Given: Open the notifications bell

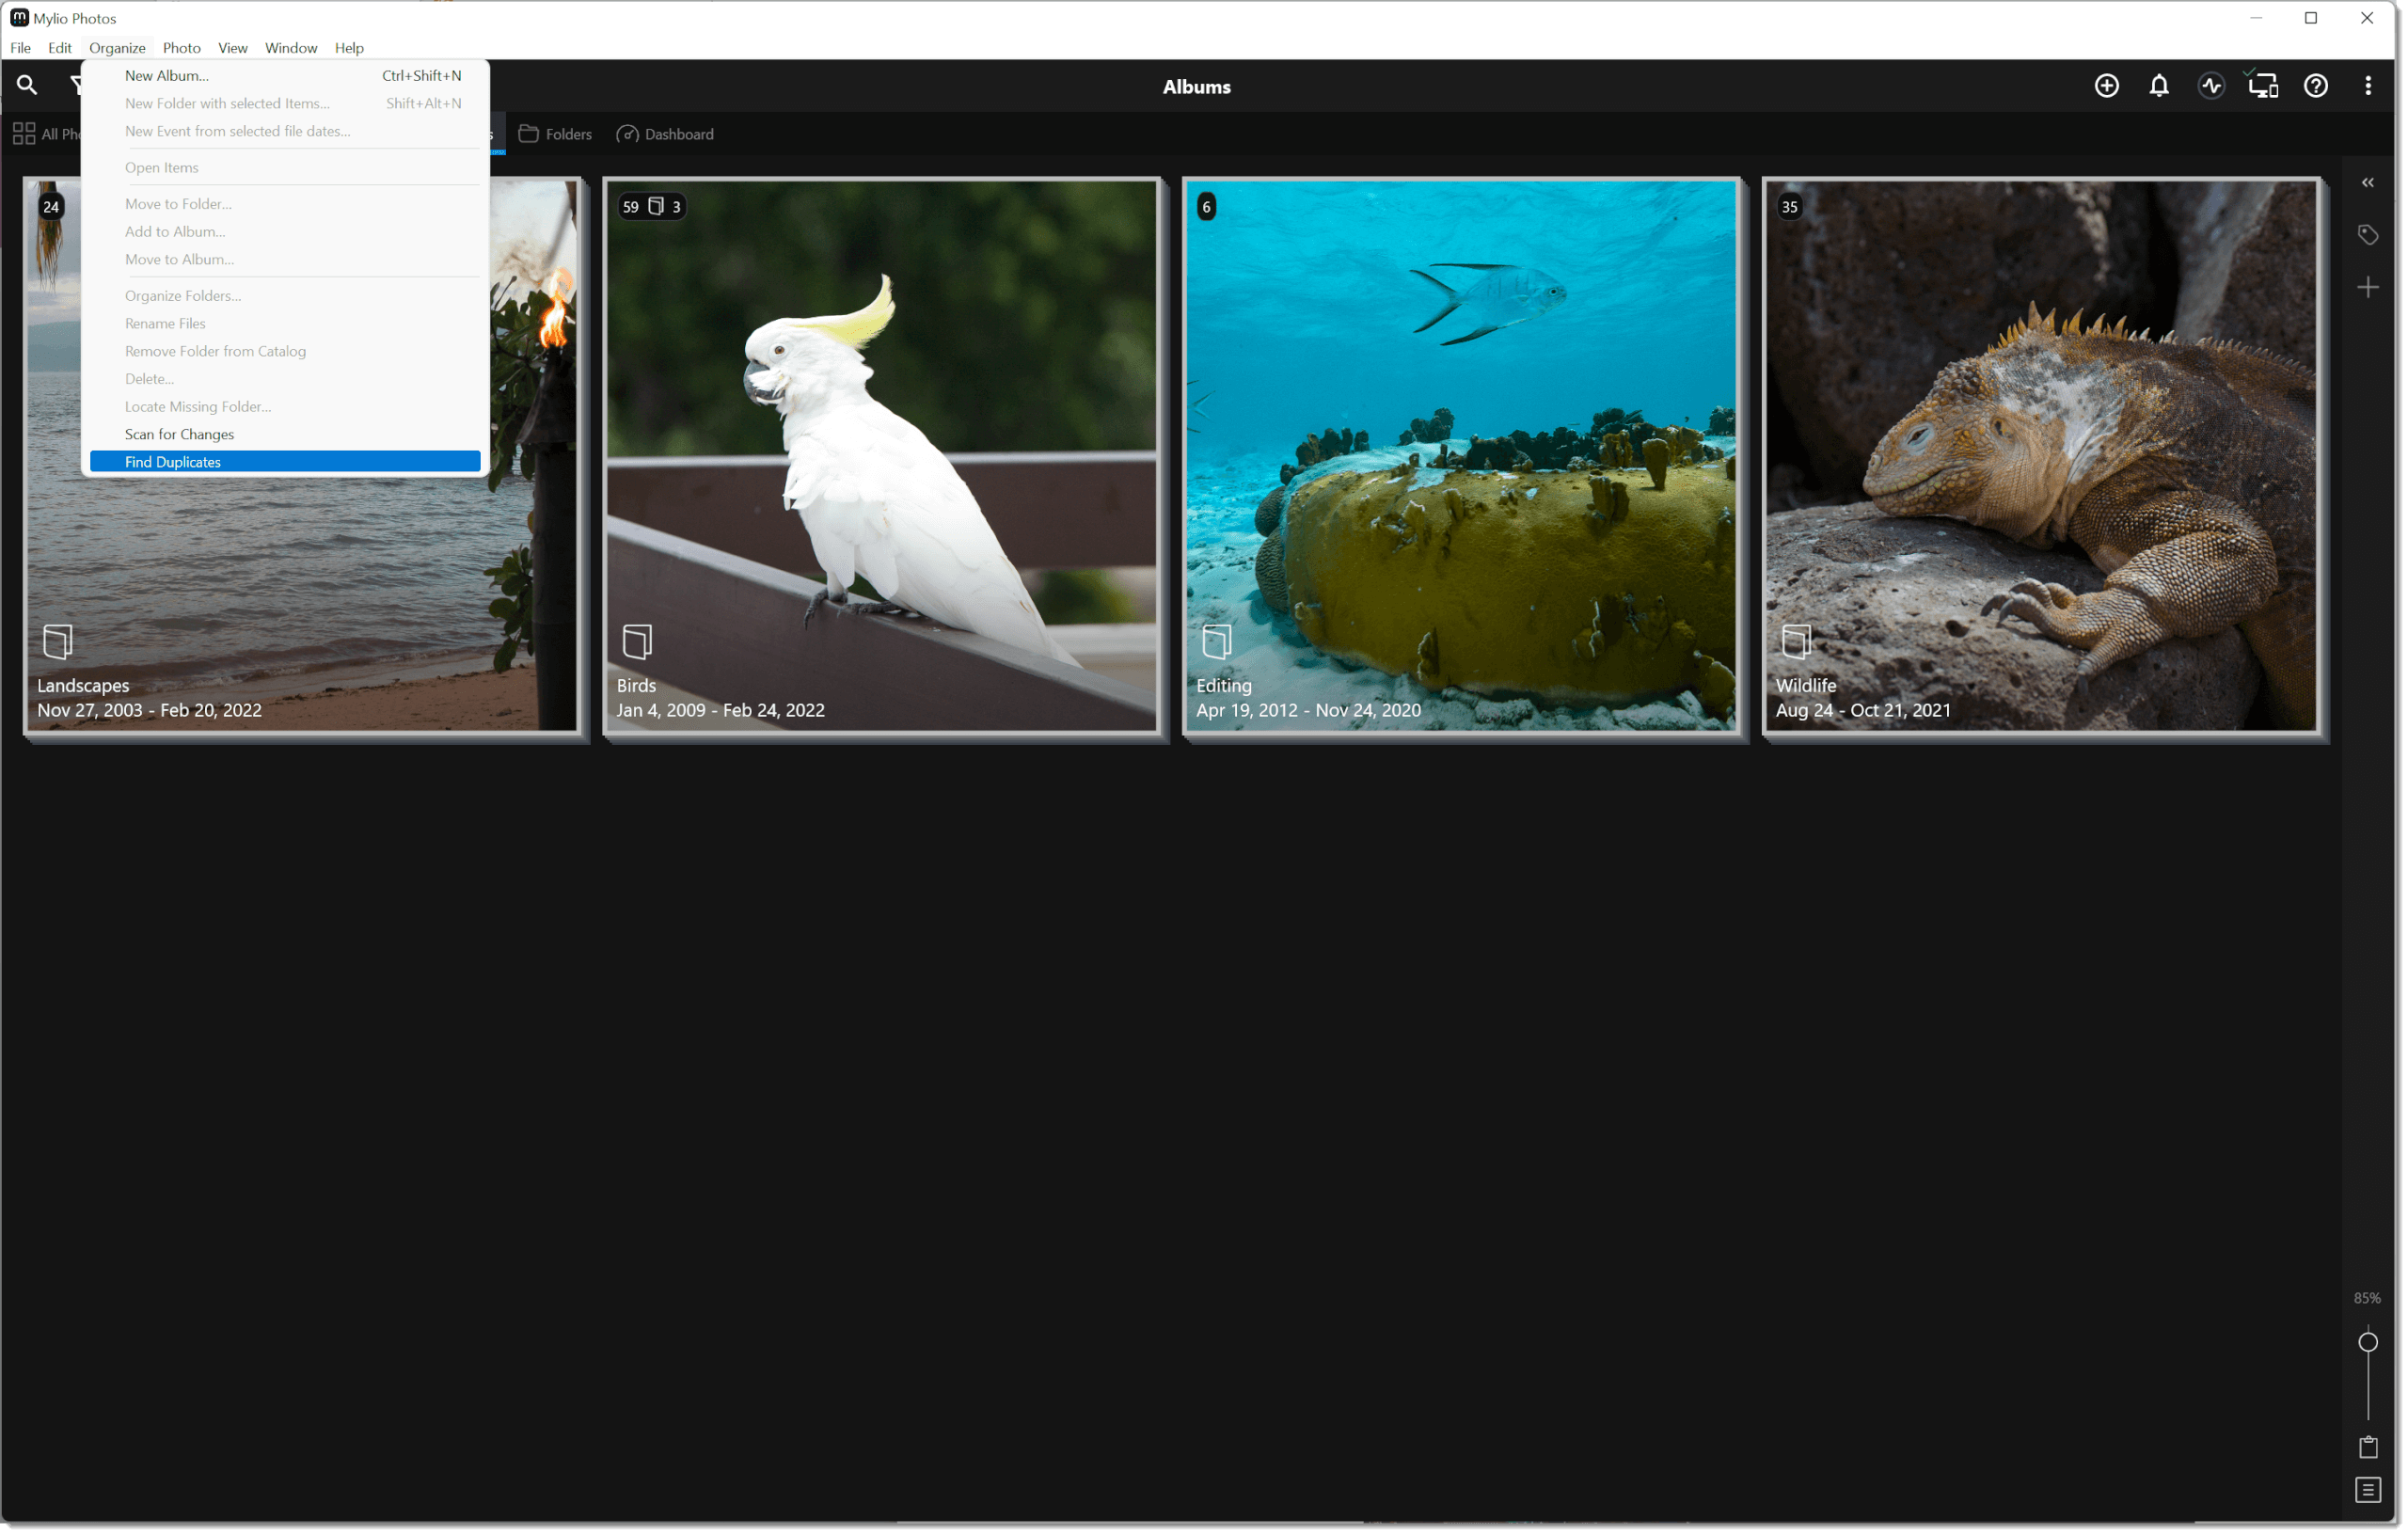Looking at the screenshot, I should pyautogui.click(x=2159, y=86).
